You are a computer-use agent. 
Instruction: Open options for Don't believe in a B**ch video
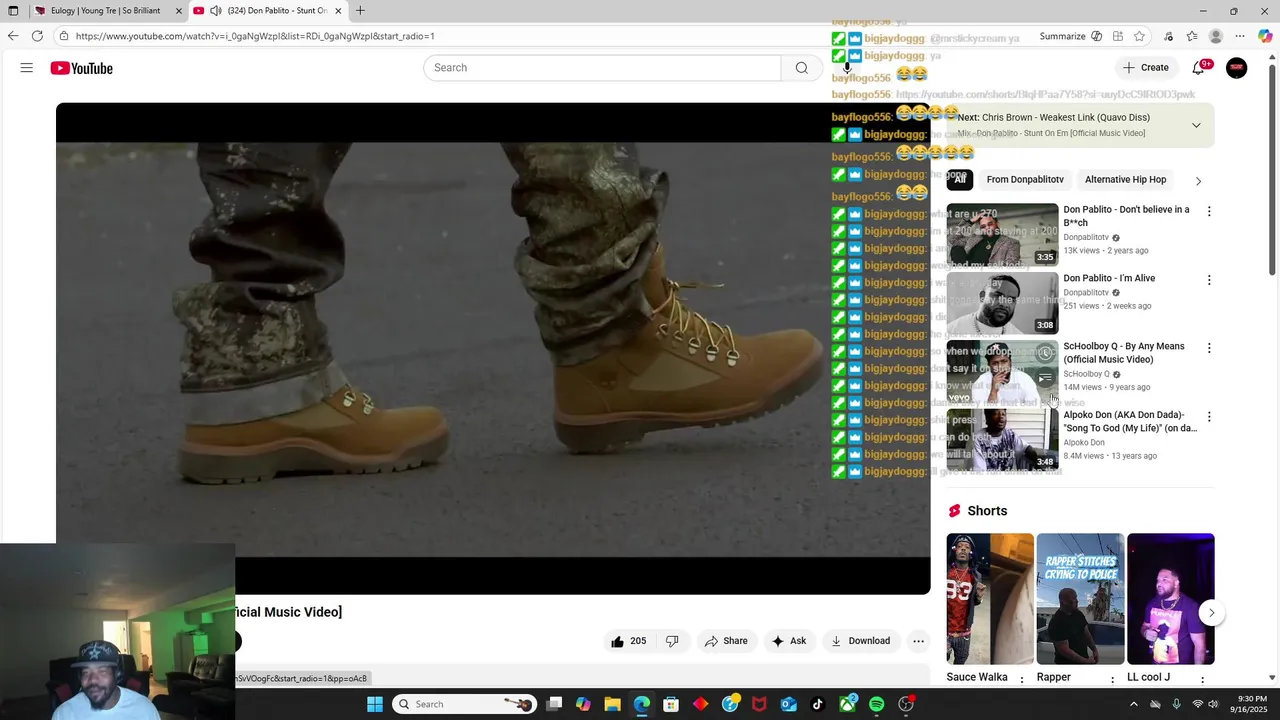pyautogui.click(x=1209, y=212)
